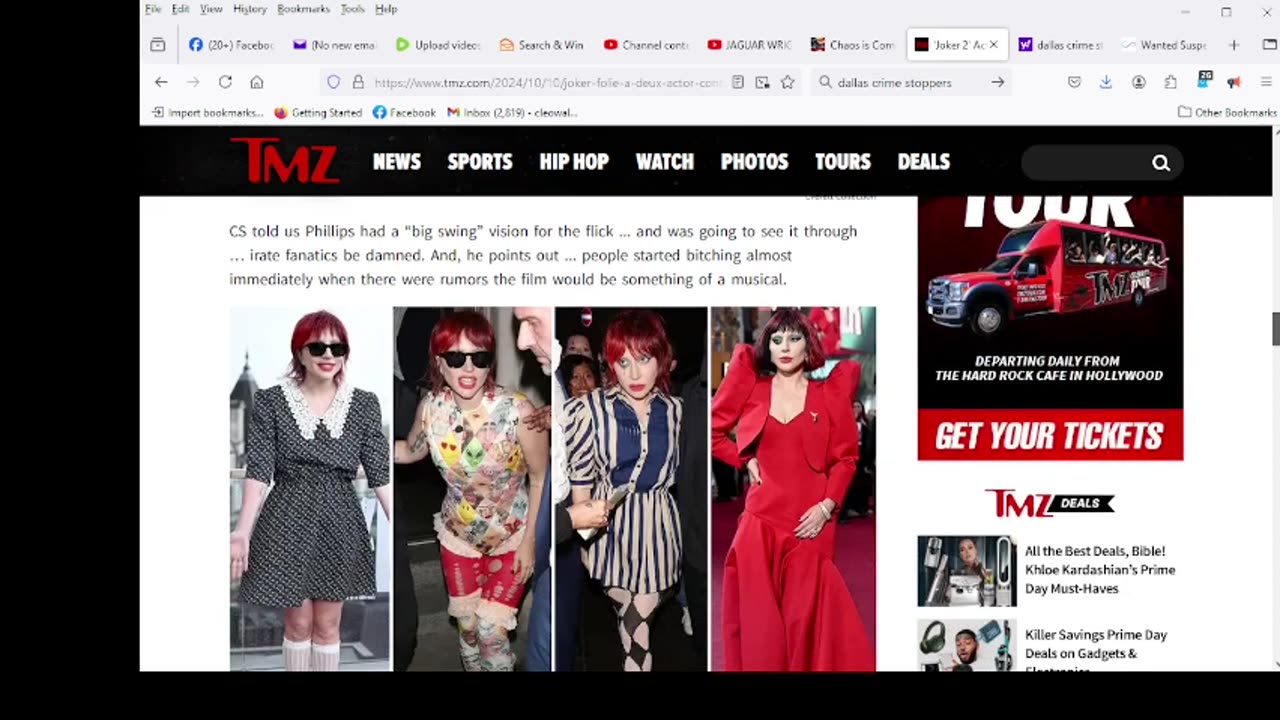
Task: Switch to the Search & Win tab
Action: tap(541, 45)
